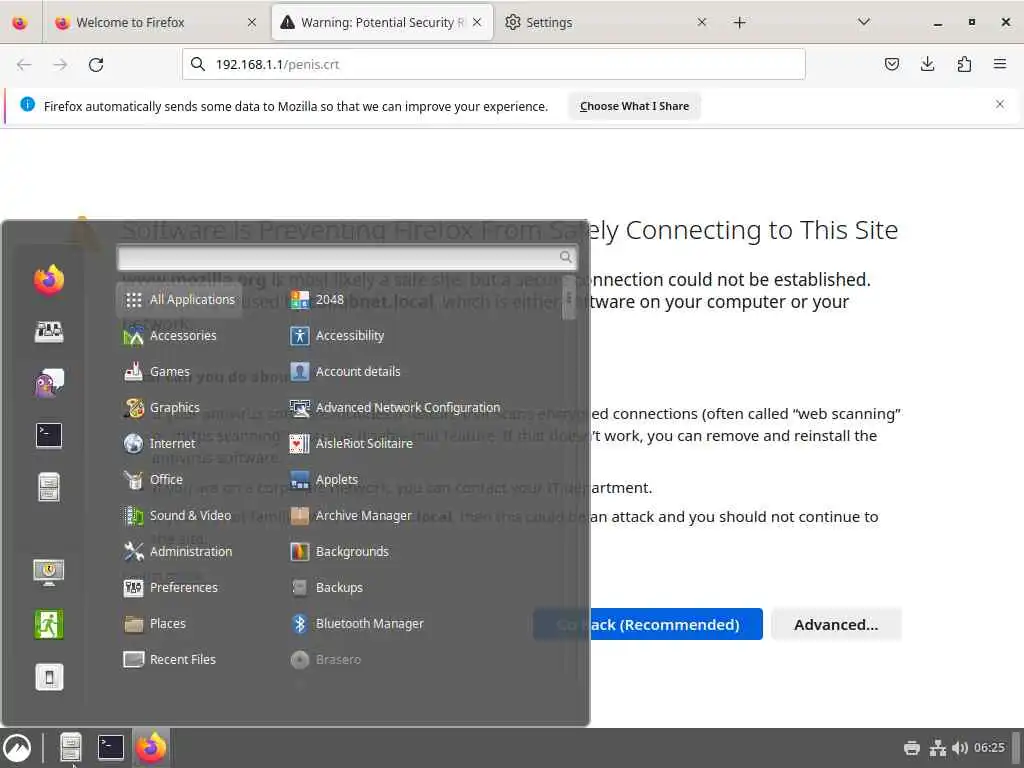This screenshot has width=1024, height=768.
Task: Click Firefox window button in bottom panel
Action: 151,748
